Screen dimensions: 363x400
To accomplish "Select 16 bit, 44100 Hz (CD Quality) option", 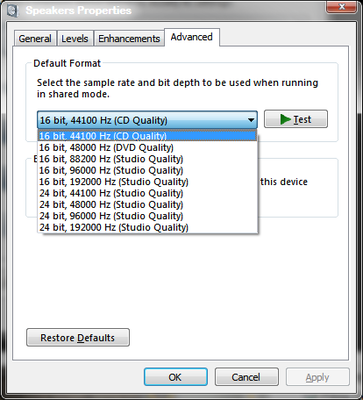I will click(x=147, y=136).
